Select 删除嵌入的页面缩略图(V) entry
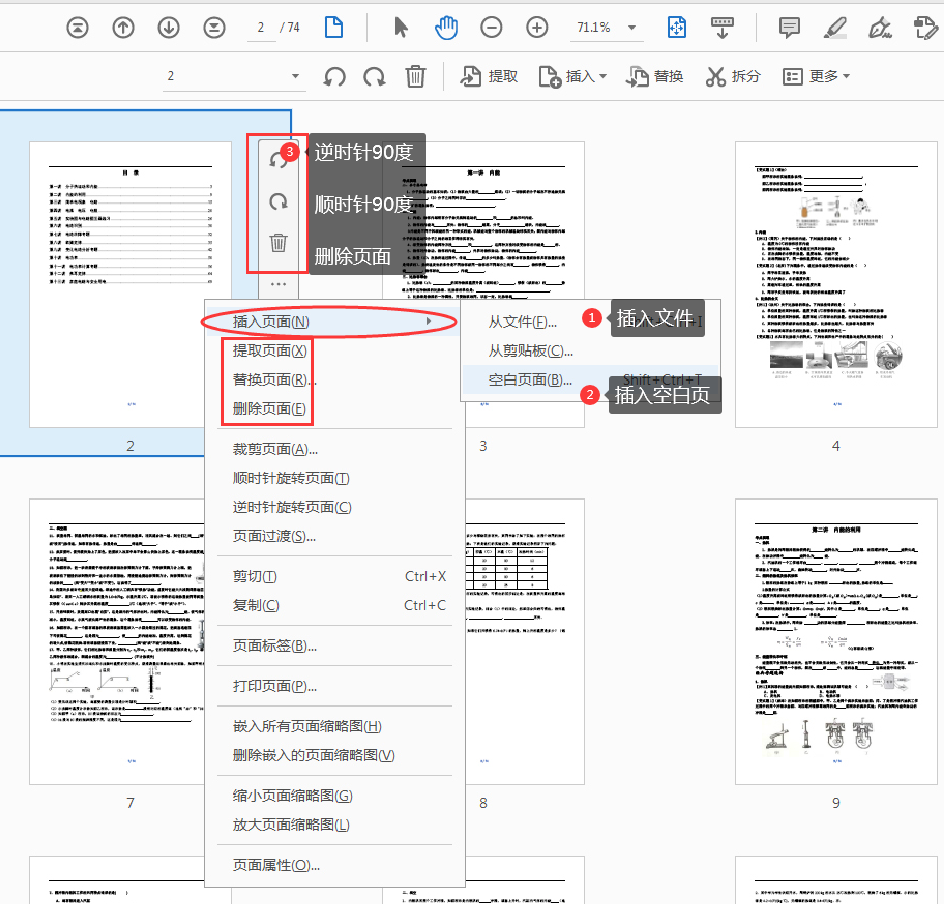 click(335, 755)
